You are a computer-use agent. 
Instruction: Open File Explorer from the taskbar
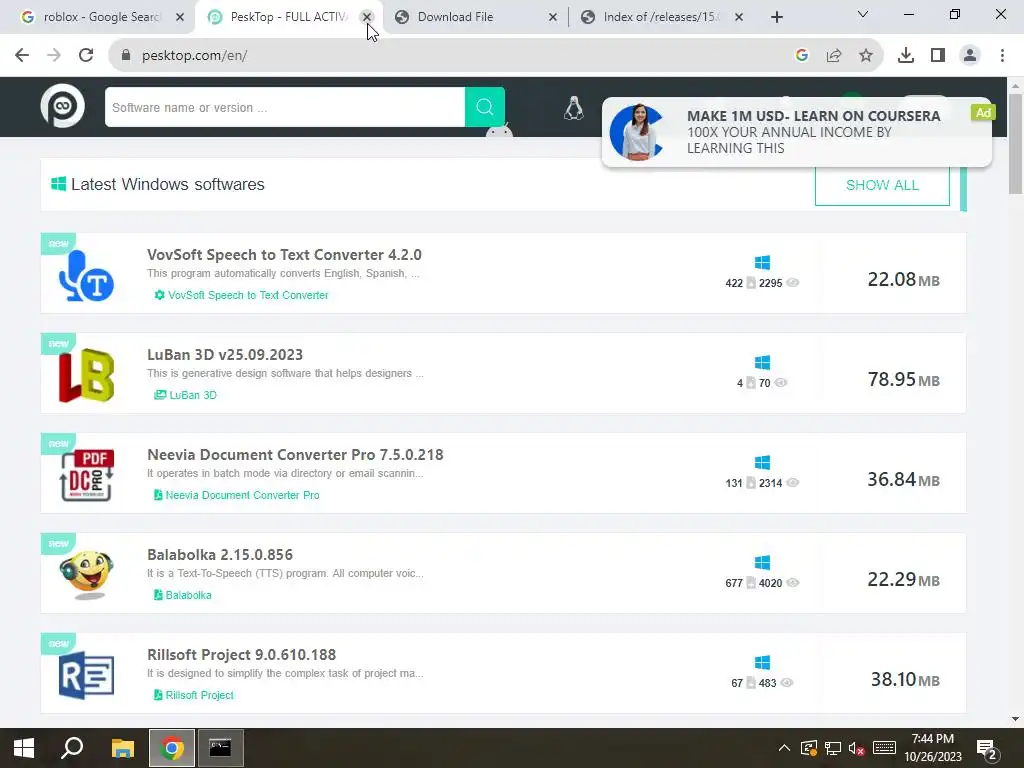pos(123,748)
